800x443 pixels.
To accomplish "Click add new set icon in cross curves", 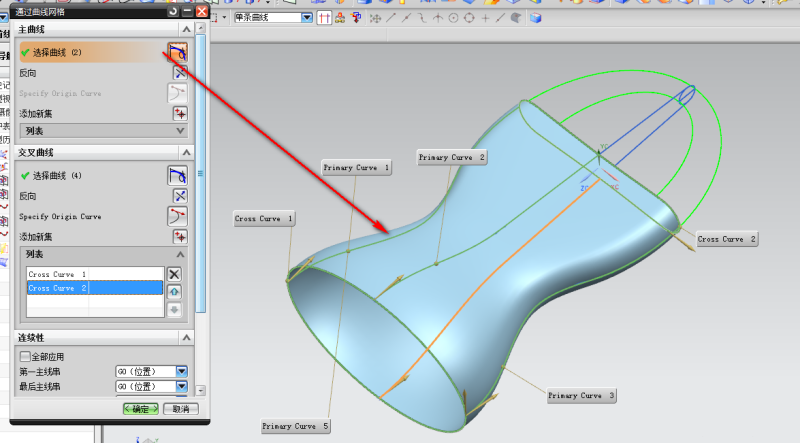I will coord(180,237).
